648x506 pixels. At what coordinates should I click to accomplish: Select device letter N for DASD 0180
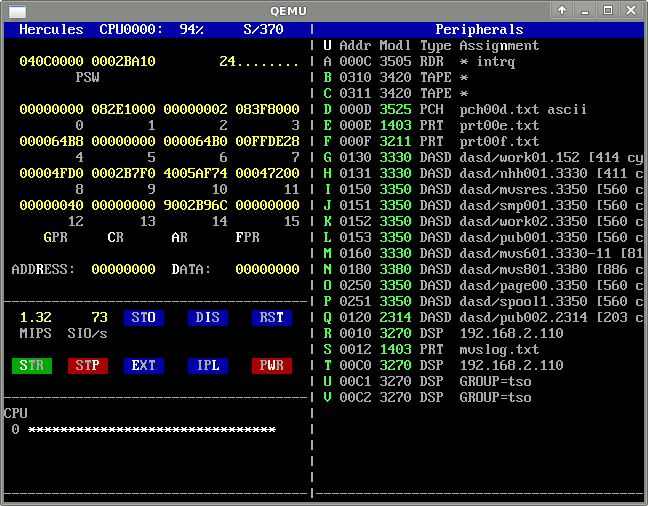click(327, 270)
